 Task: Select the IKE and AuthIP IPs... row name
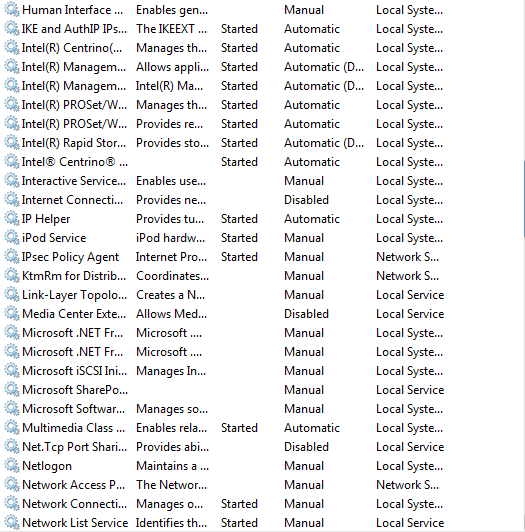coord(74,29)
